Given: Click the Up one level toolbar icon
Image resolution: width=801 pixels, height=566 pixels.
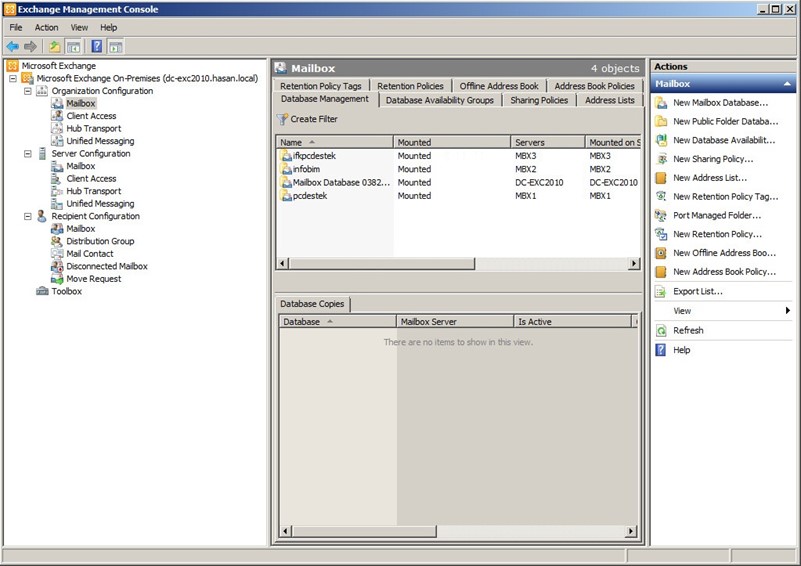Looking at the screenshot, I should click(x=55, y=47).
